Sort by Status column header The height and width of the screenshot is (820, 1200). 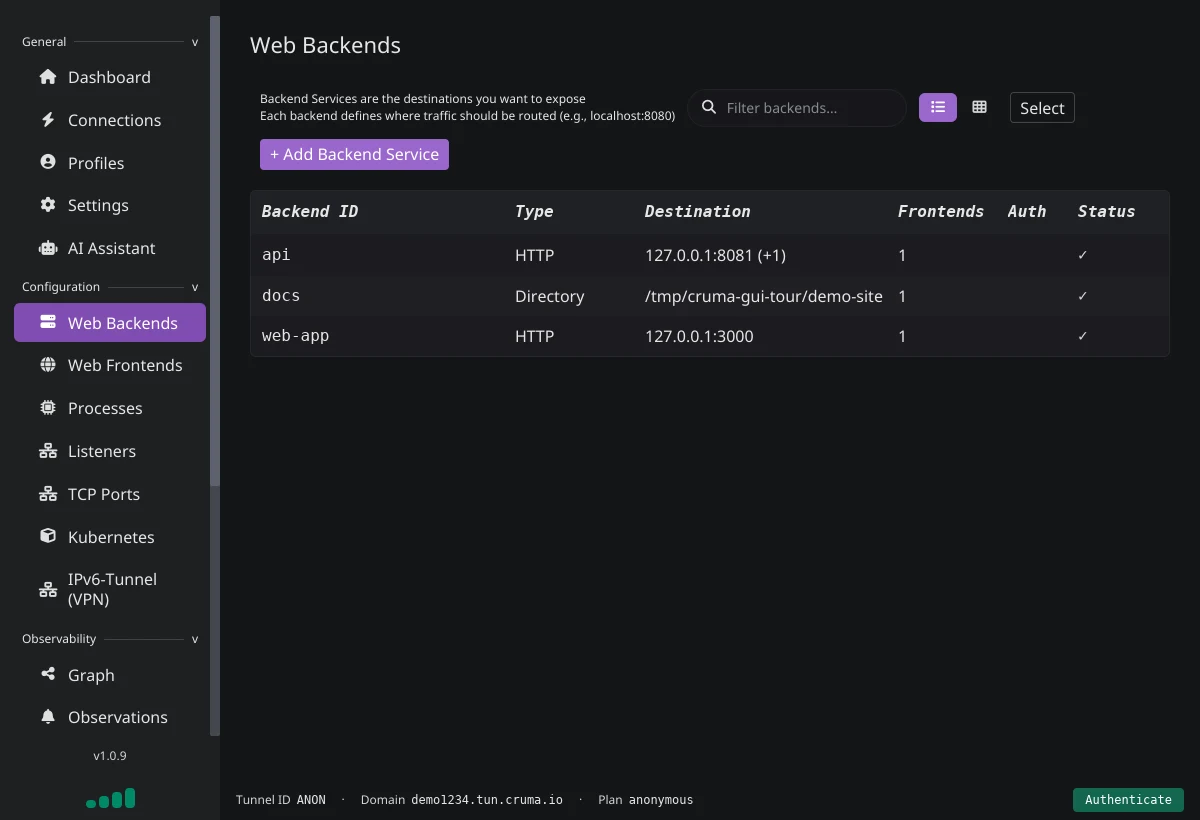1106,211
